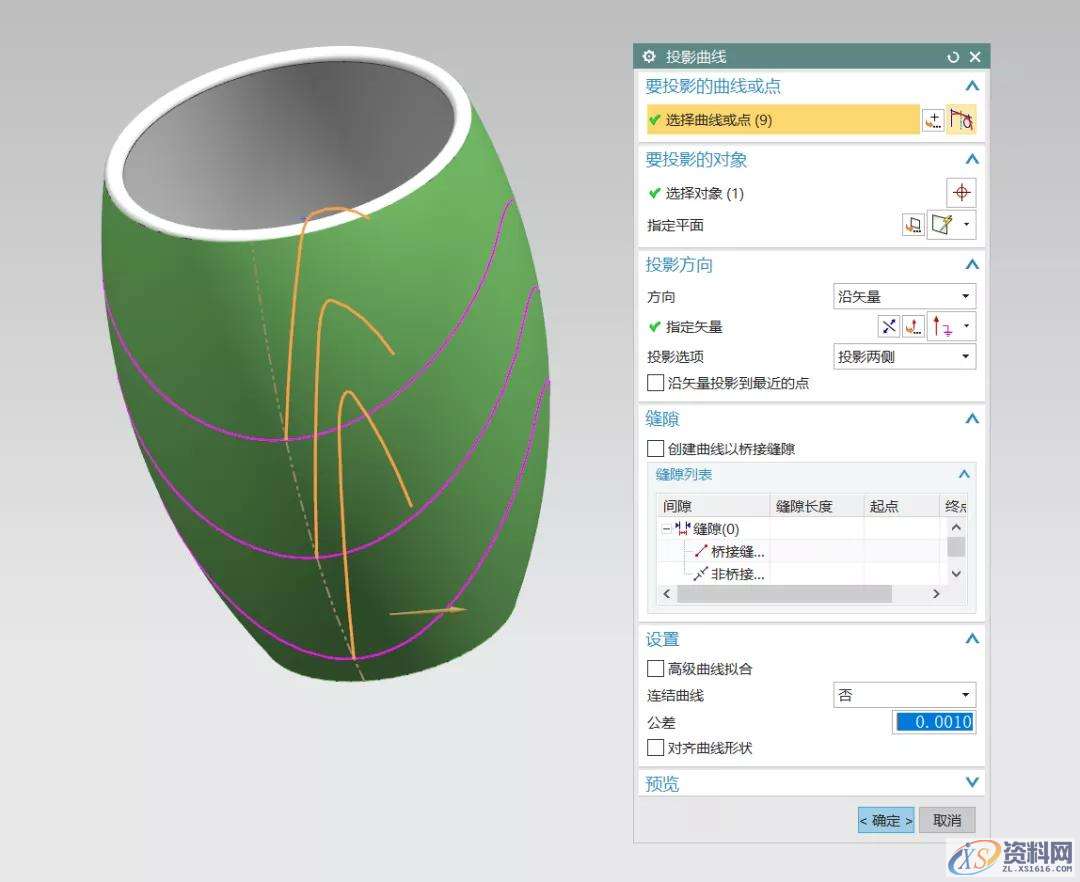The width and height of the screenshot is (1080, 882).
Task: Click the 确定 button
Action: [886, 820]
